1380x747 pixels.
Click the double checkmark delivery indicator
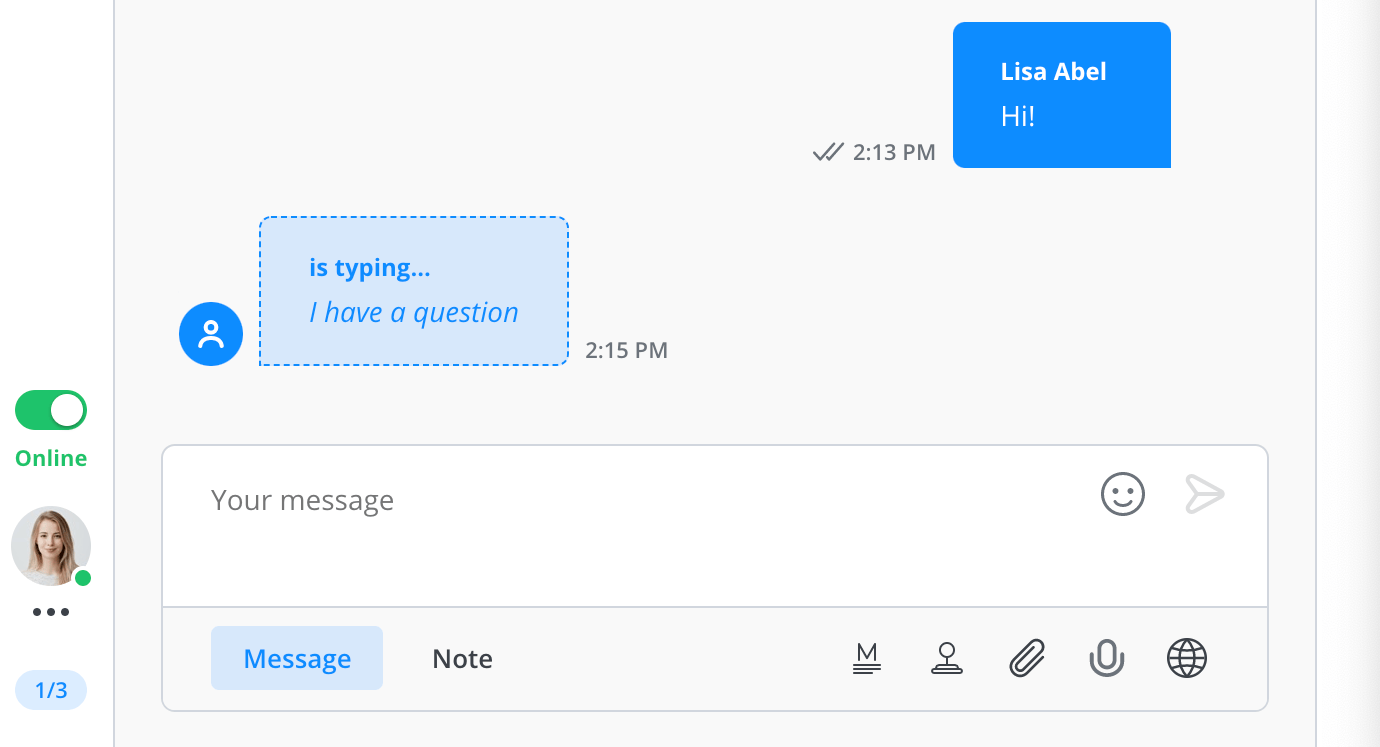click(829, 152)
